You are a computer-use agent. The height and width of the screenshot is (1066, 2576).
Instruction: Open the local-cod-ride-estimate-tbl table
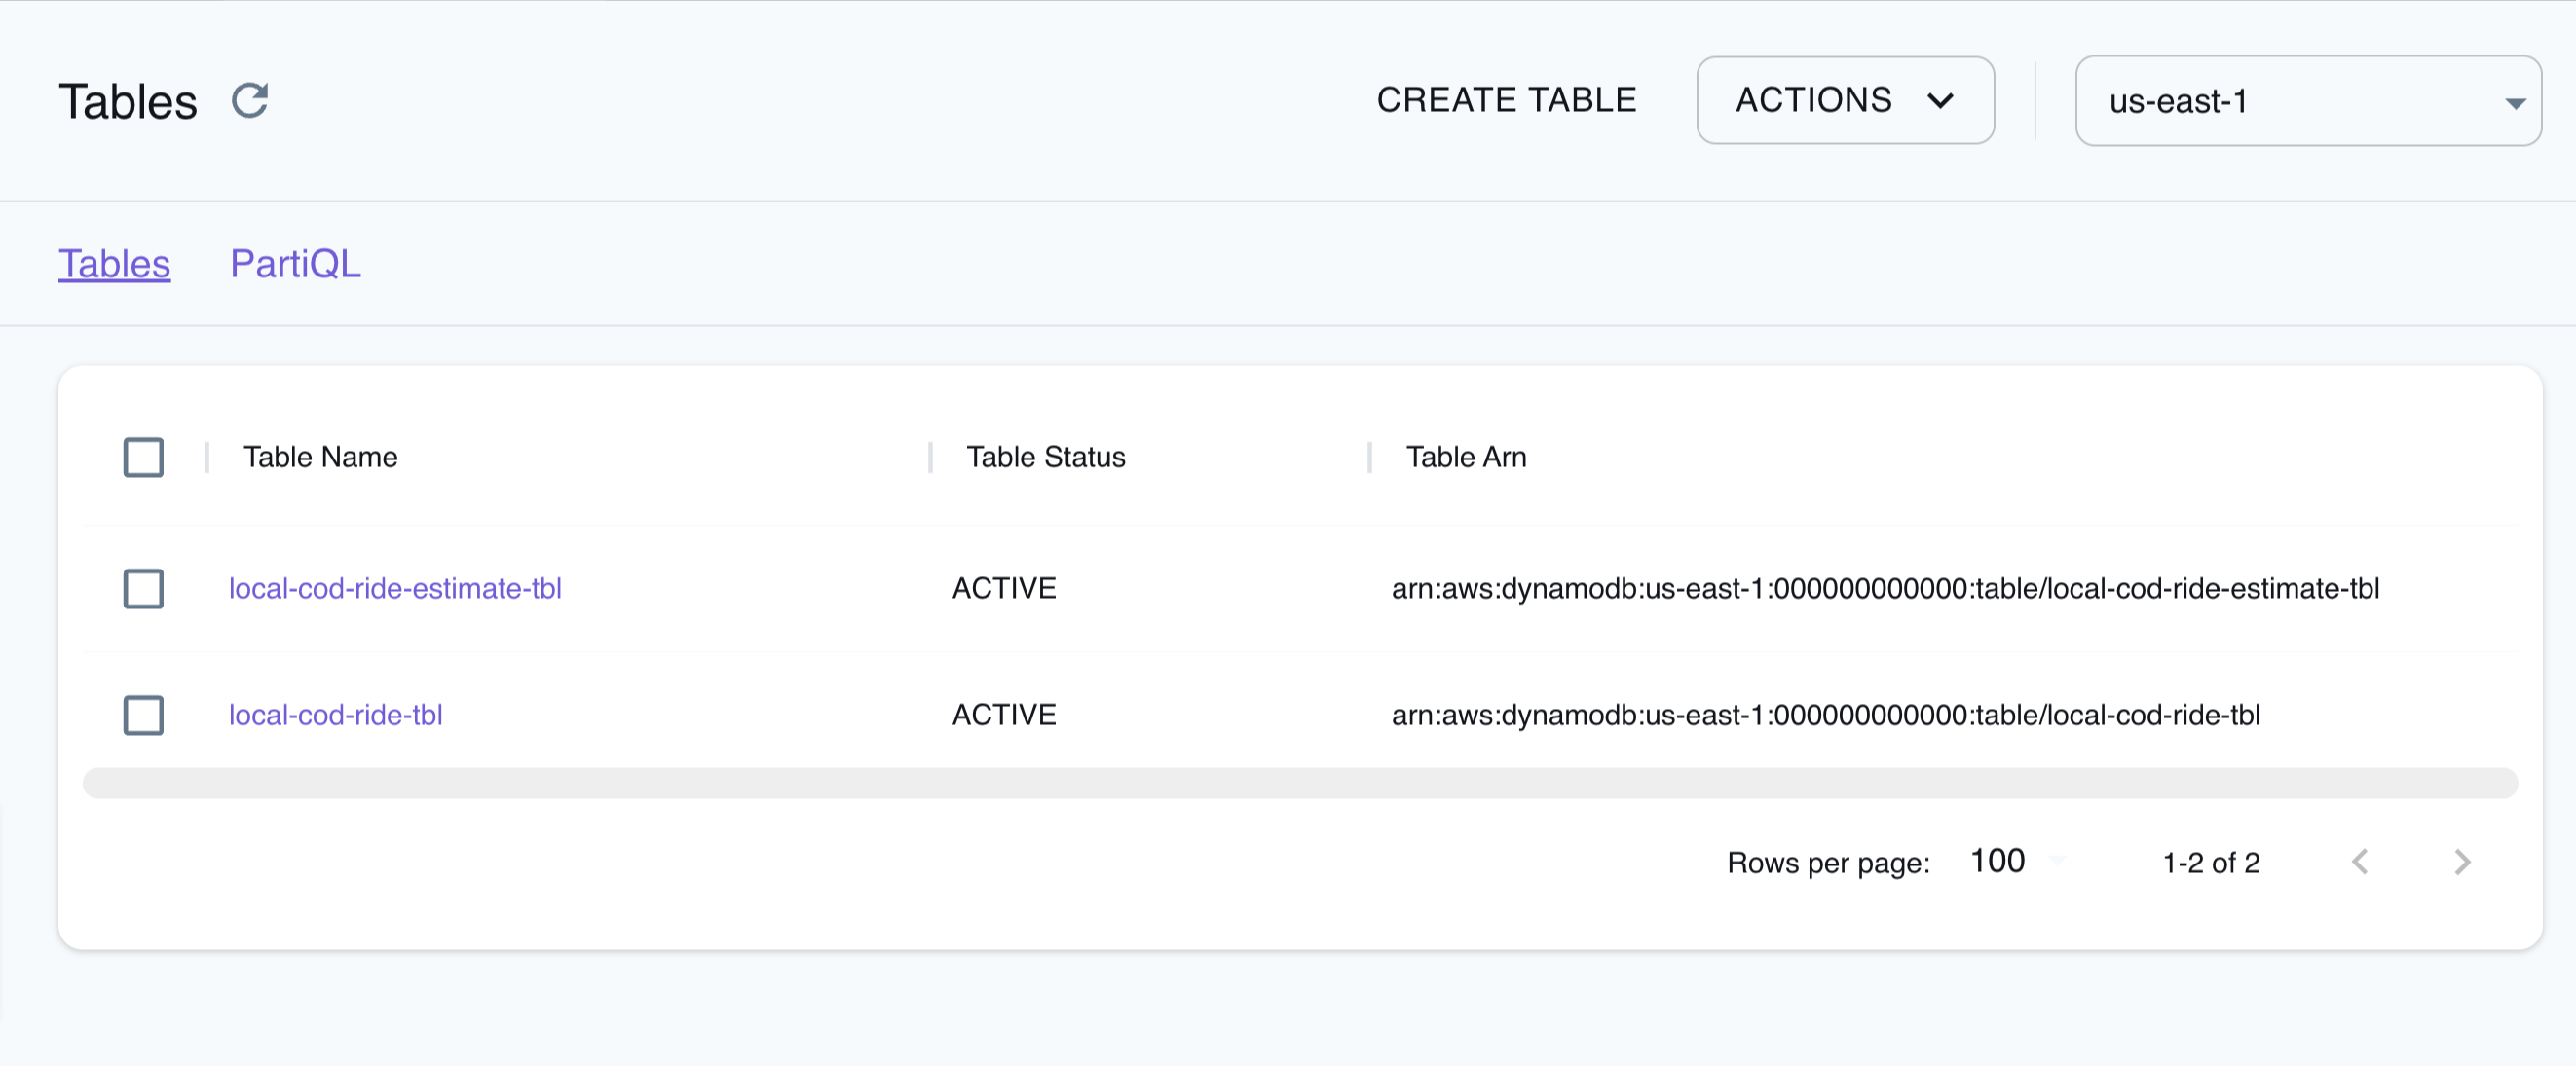pyautogui.click(x=395, y=589)
